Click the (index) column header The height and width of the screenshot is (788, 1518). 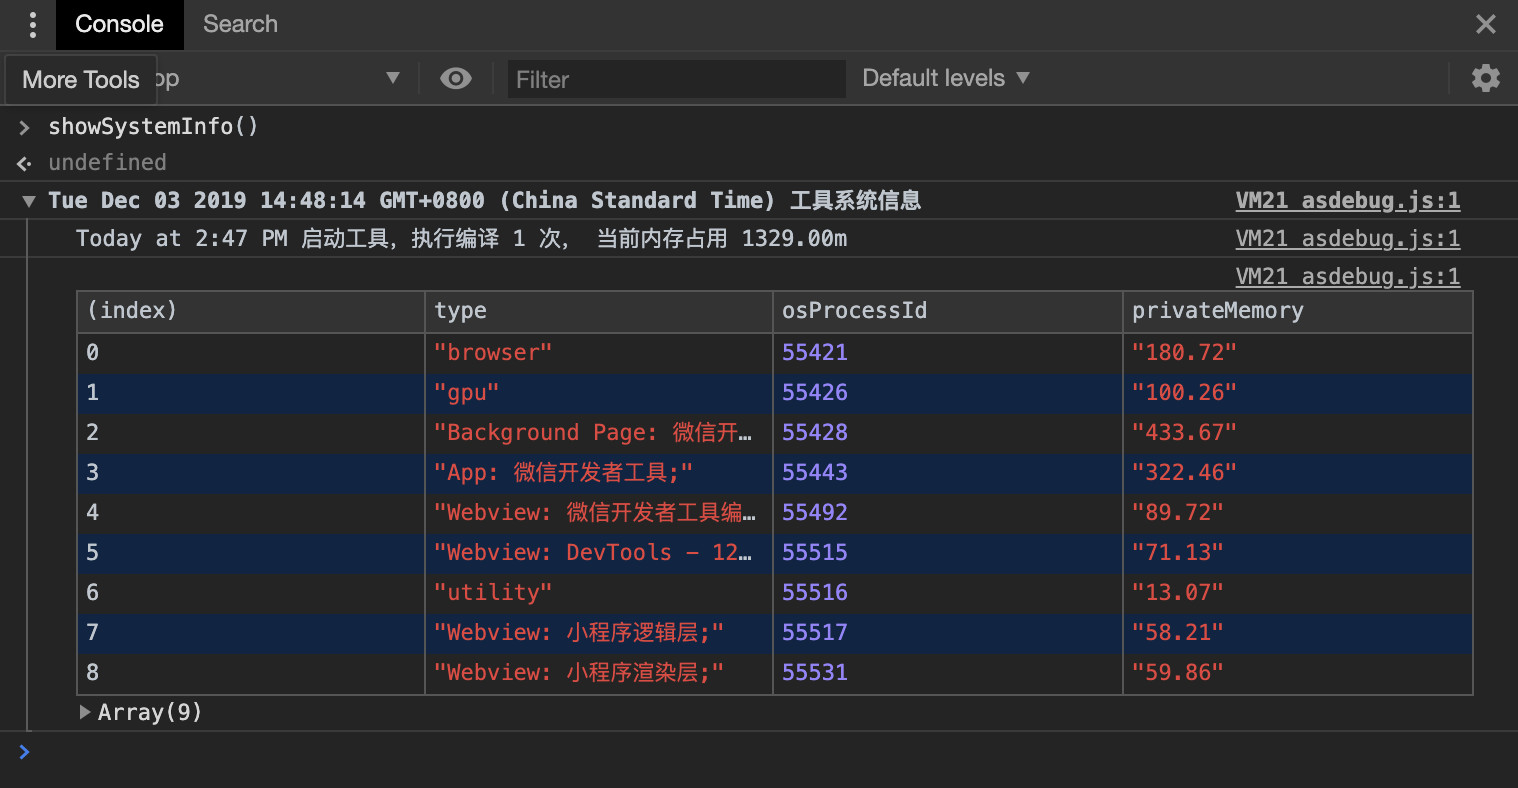250,311
